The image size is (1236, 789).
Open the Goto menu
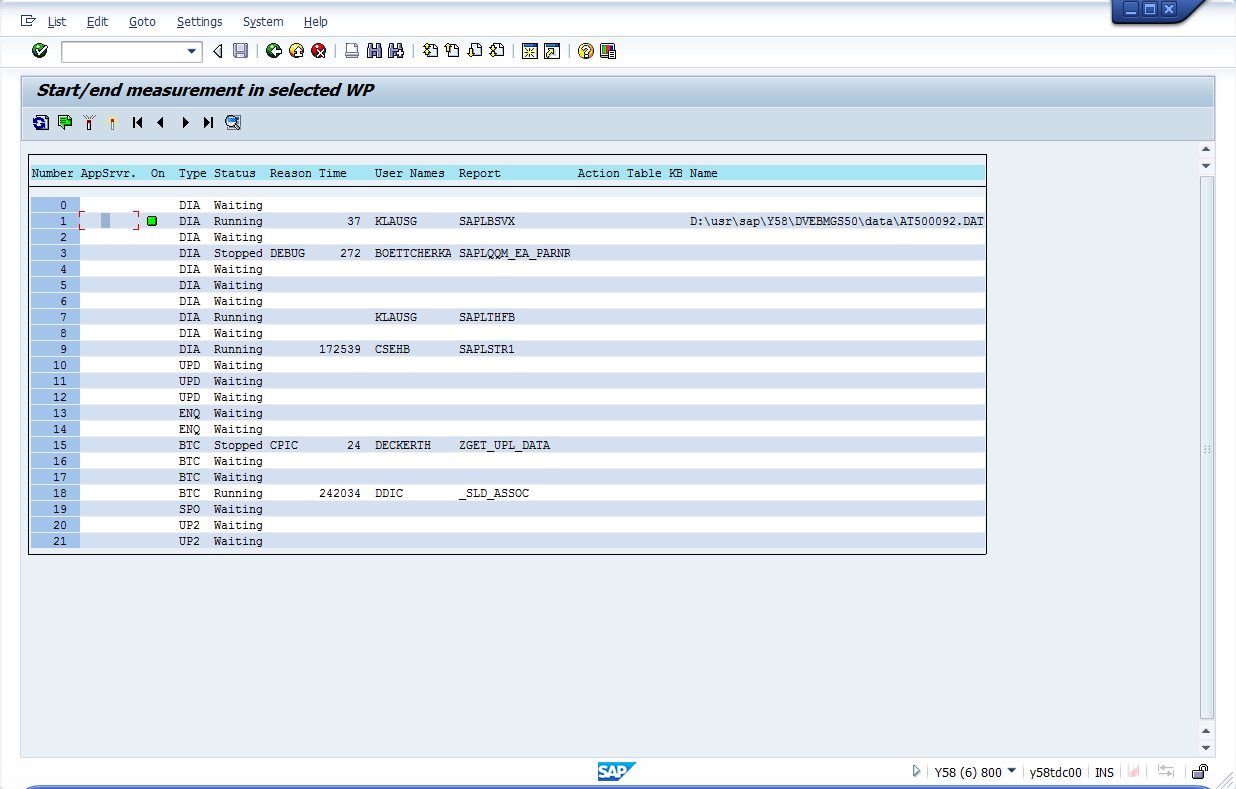(142, 22)
